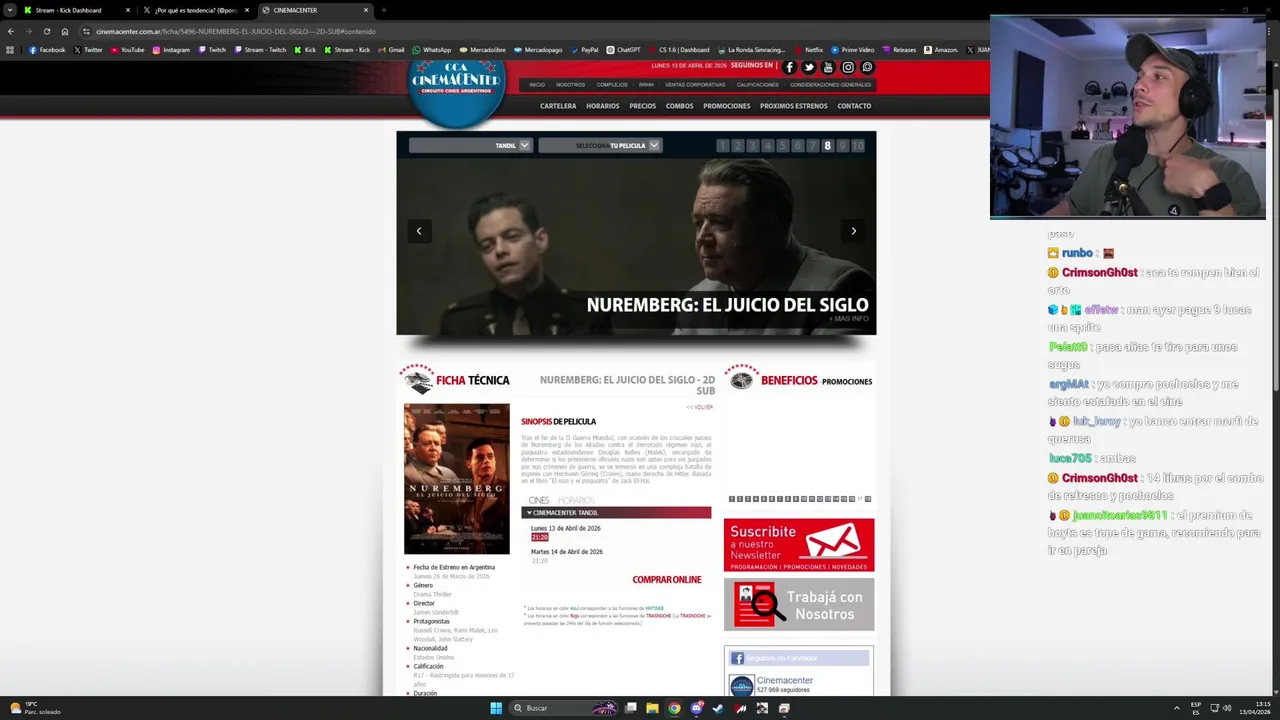The image size is (1280, 720).
Task: Open the Facebook bookmark
Action: (47, 50)
